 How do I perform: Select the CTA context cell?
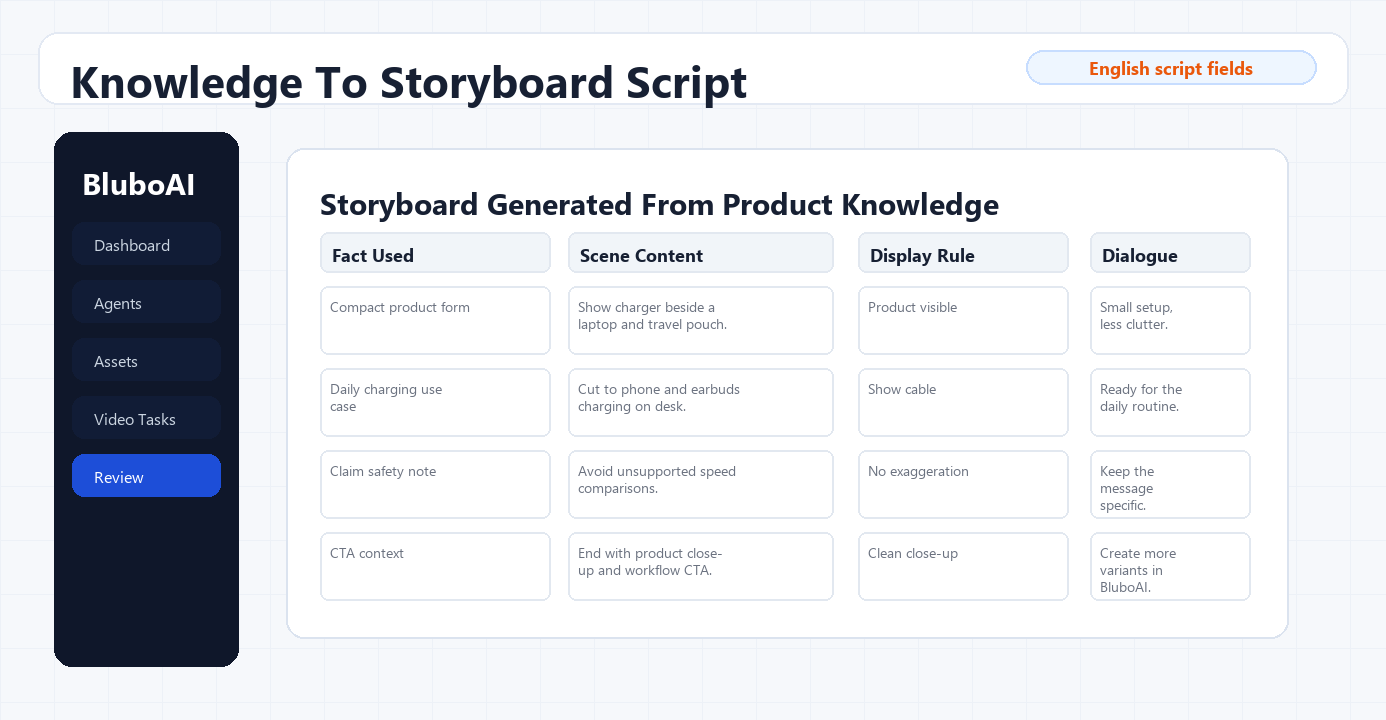pyautogui.click(x=435, y=567)
